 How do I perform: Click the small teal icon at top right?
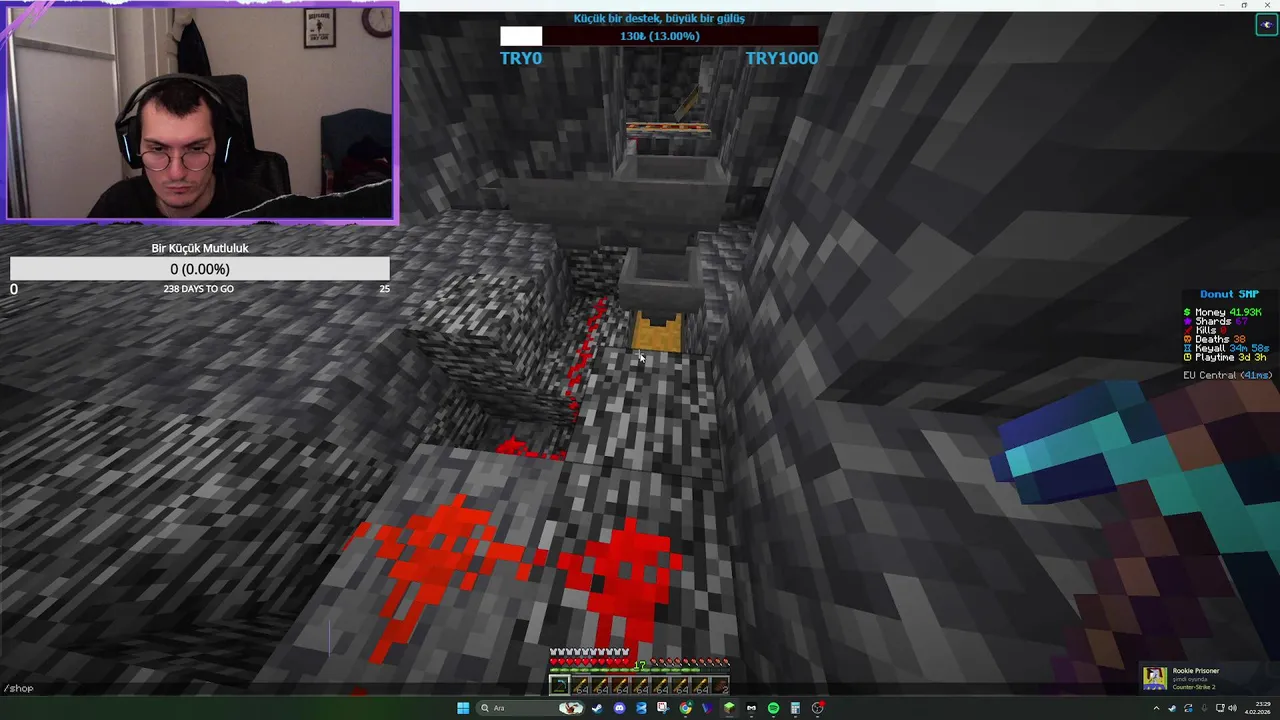click(x=1267, y=25)
